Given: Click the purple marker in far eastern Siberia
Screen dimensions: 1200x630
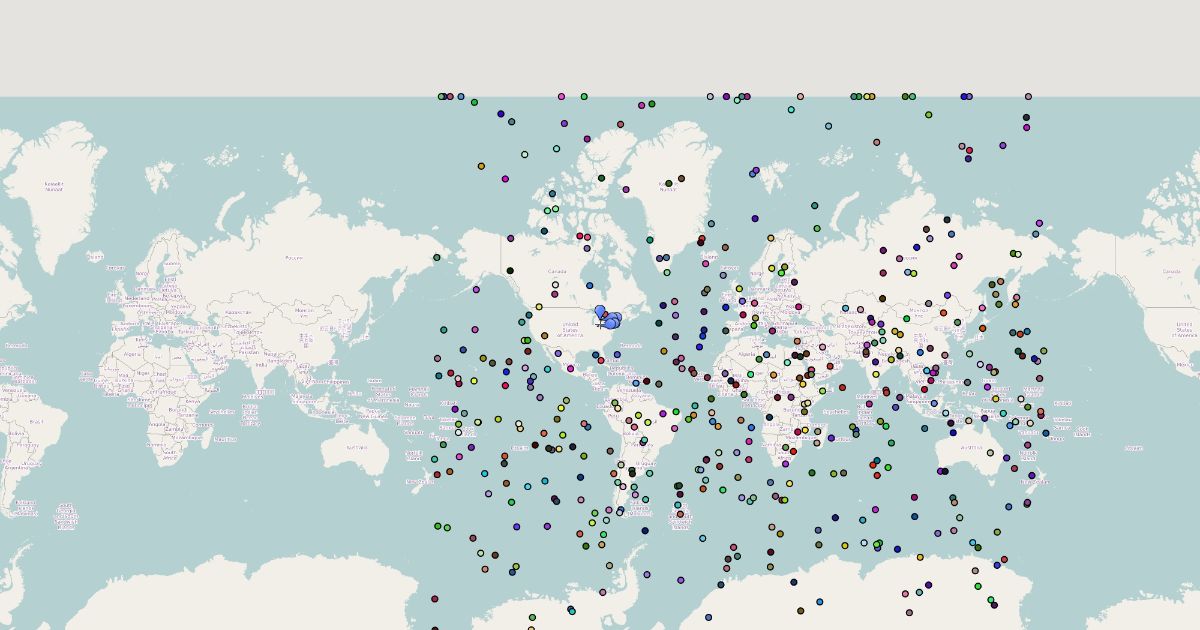Looking at the screenshot, I should pyautogui.click(x=1039, y=223).
